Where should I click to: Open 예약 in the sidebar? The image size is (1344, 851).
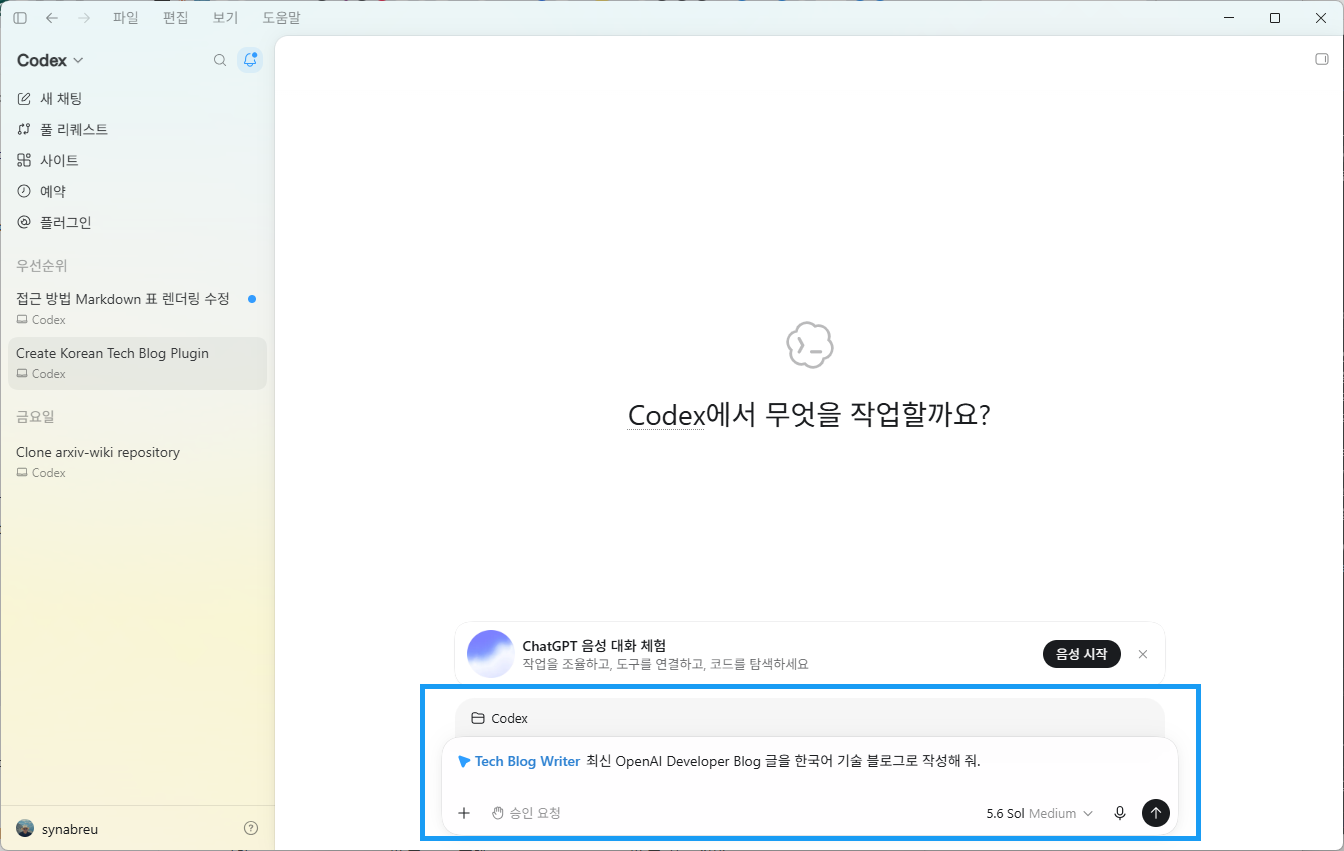pos(137,191)
